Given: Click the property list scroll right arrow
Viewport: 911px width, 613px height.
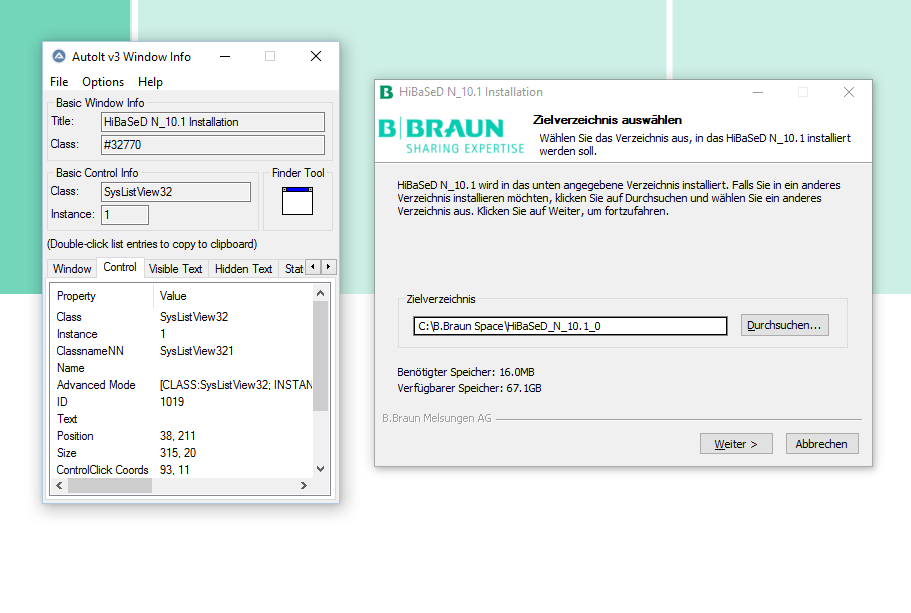Looking at the screenshot, I should (304, 485).
